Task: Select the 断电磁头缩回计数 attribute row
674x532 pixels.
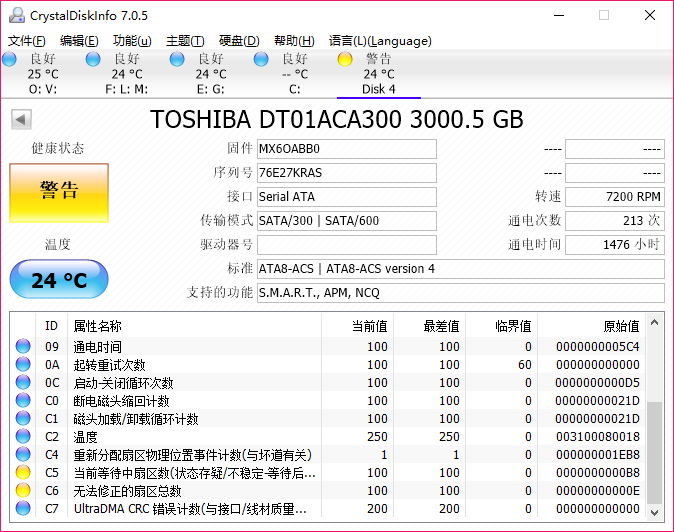Action: (x=328, y=401)
